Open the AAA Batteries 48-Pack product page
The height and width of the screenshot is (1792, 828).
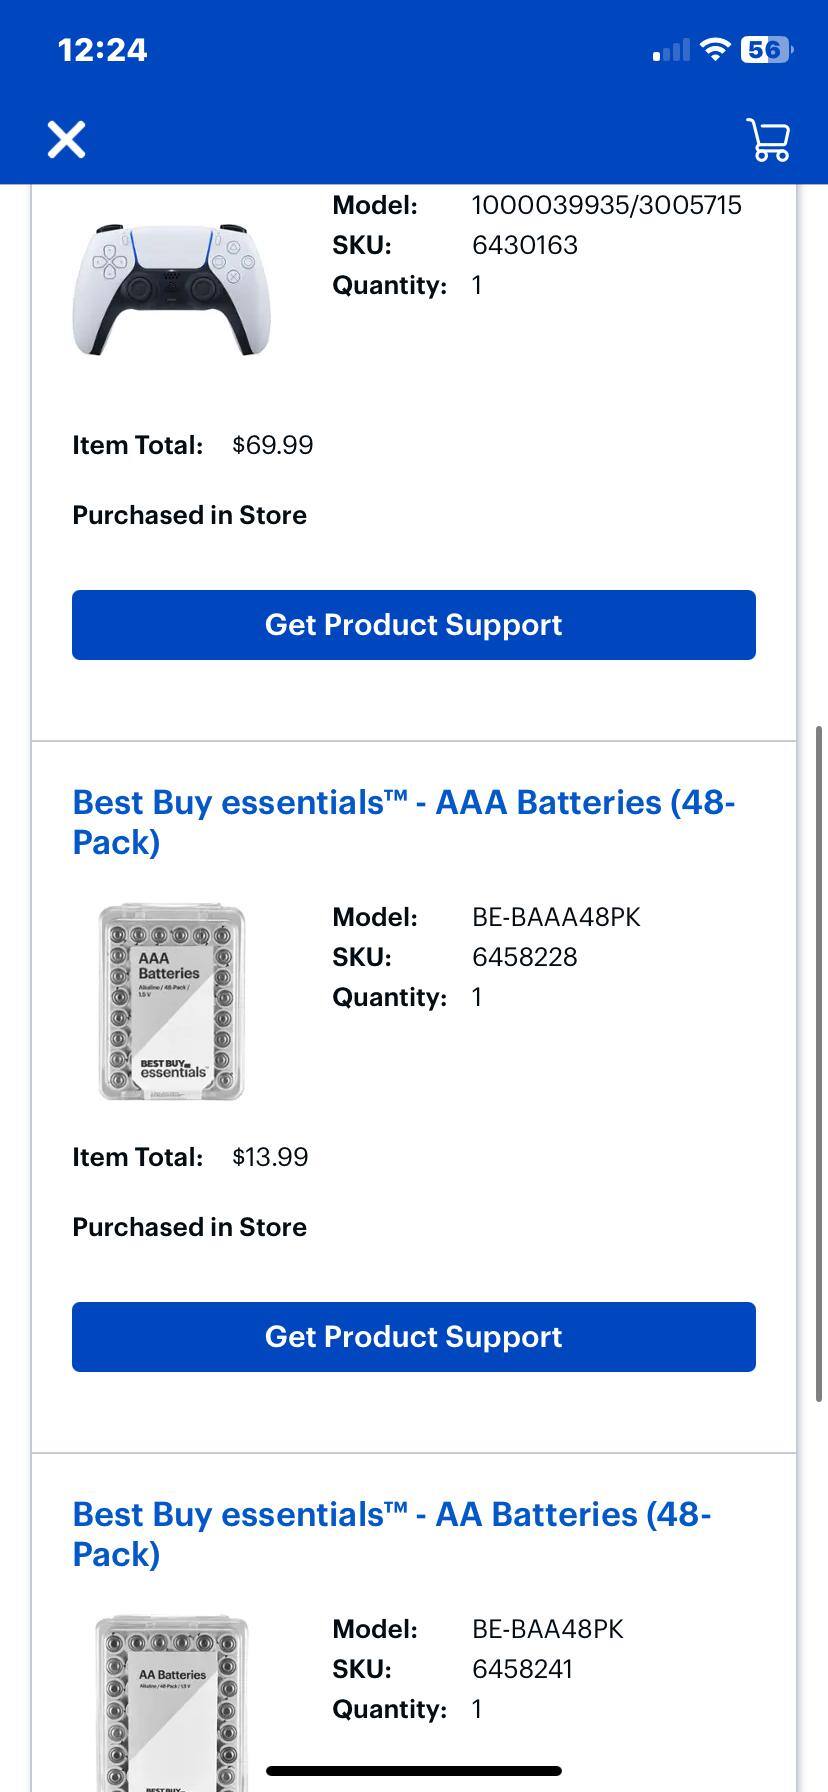pos(403,822)
